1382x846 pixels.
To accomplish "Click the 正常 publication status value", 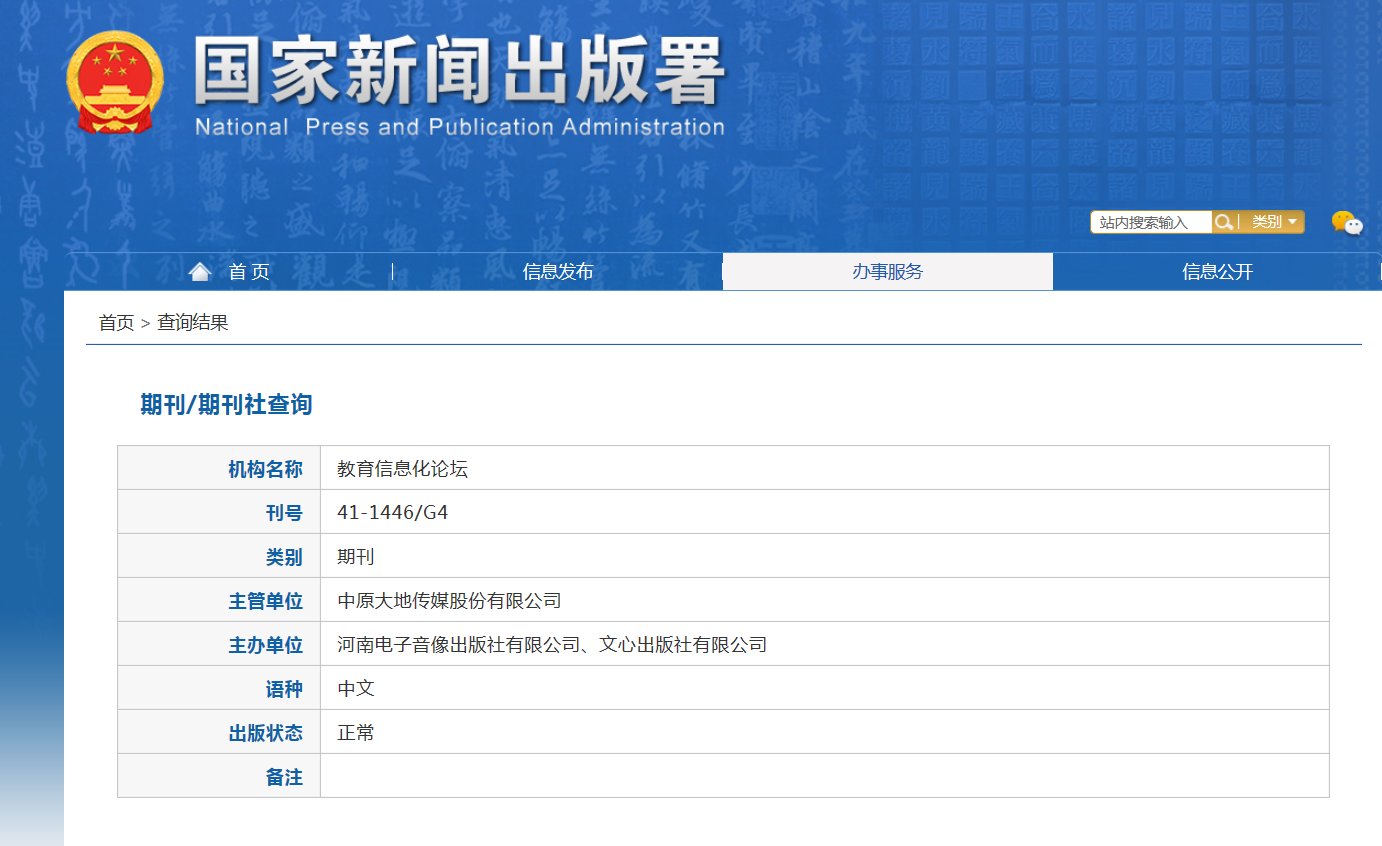I will (356, 733).
